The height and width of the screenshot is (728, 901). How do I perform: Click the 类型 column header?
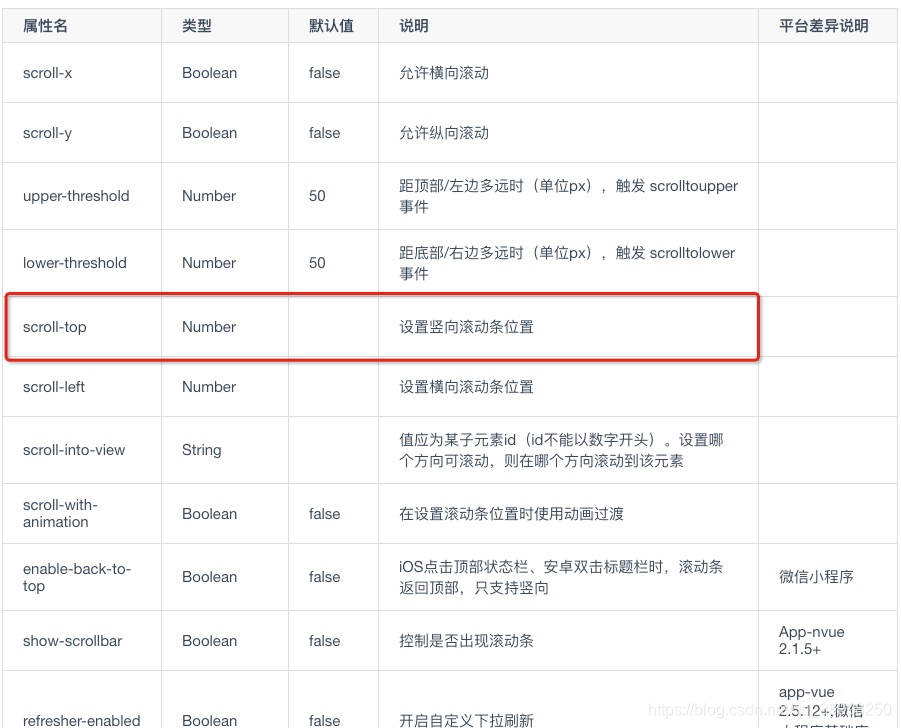pyautogui.click(x=197, y=26)
